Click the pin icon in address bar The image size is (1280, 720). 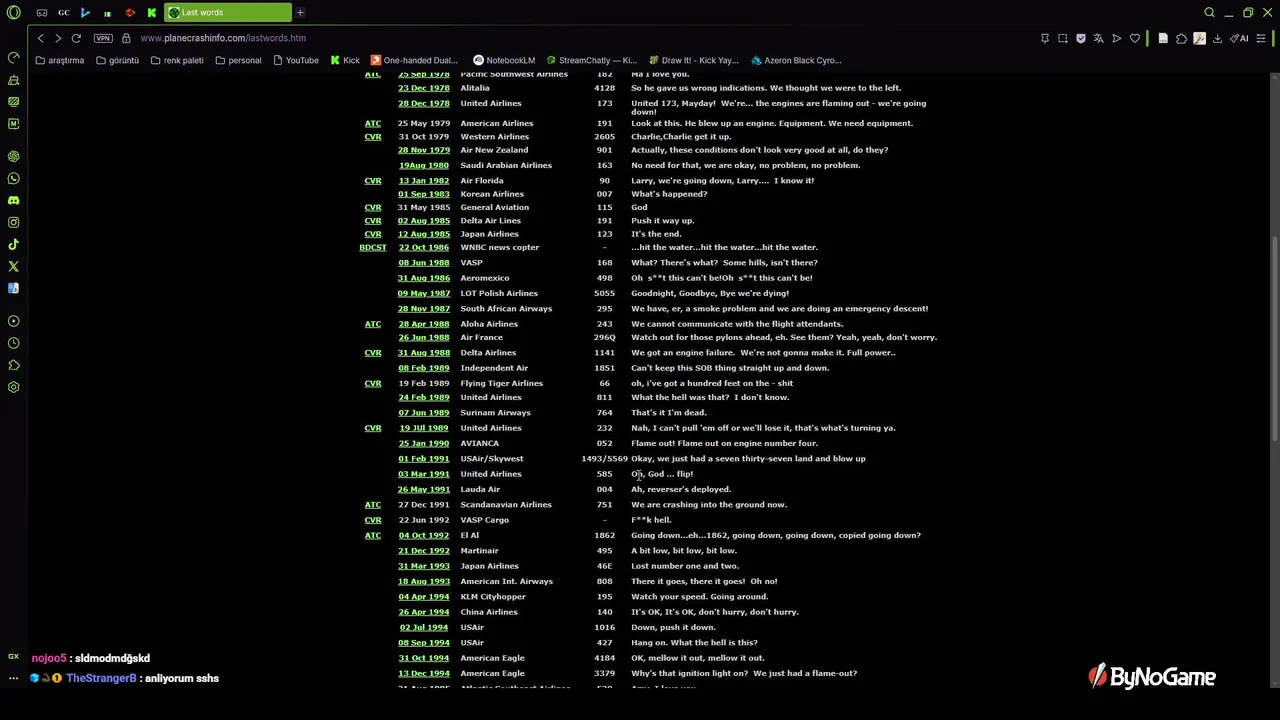pyautogui.click(x=1045, y=38)
